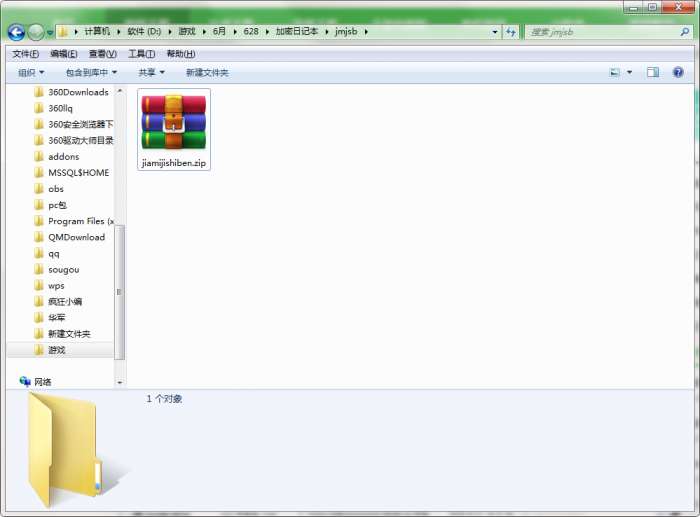
Task: Open the 查看(V) menu
Action: [103, 54]
